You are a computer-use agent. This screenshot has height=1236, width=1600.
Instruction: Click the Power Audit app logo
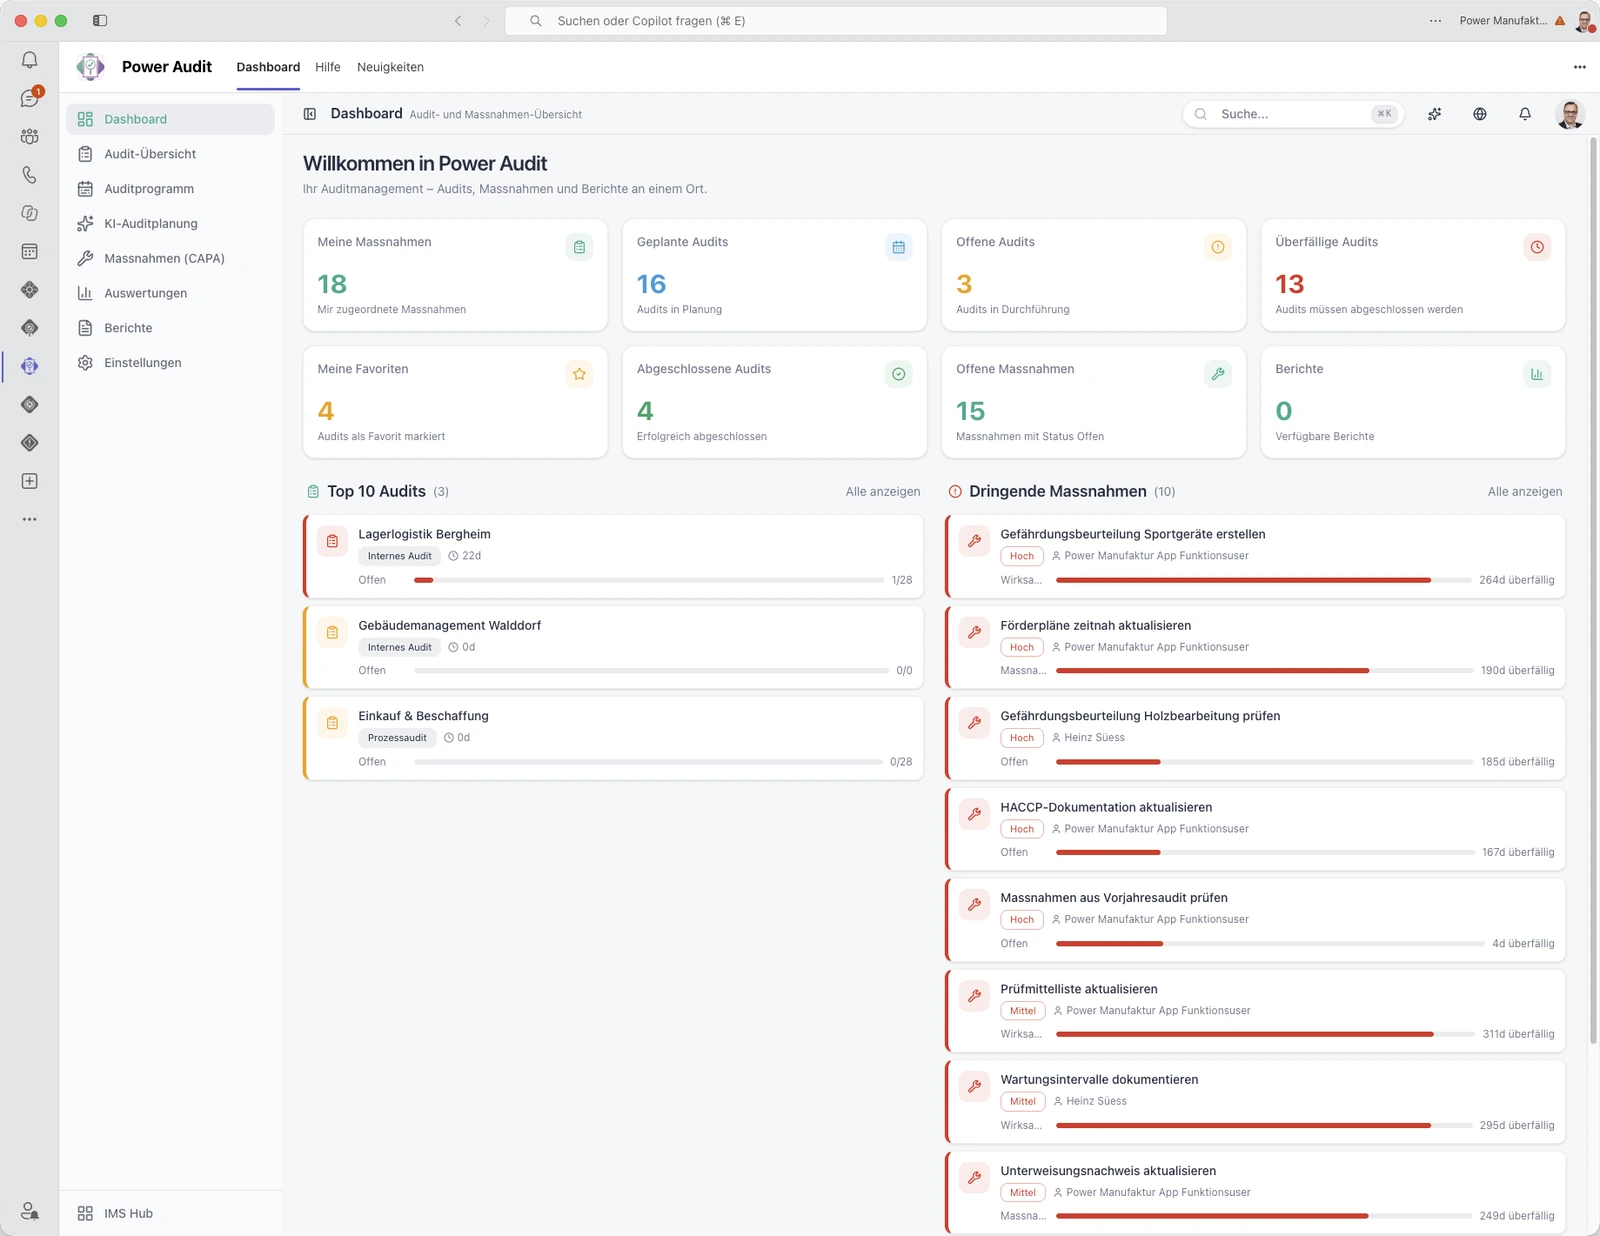click(90, 67)
